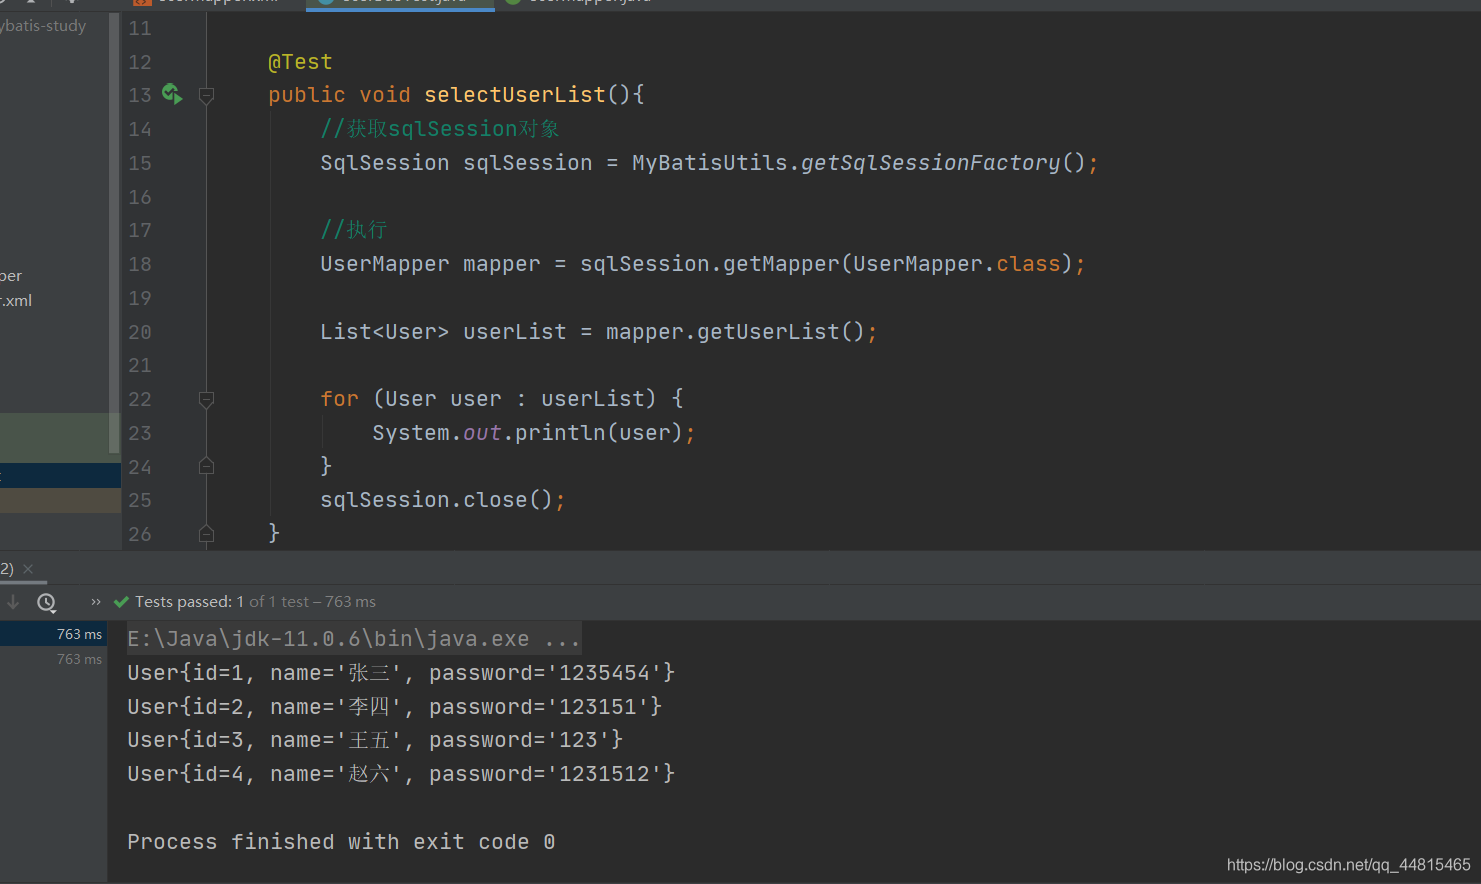The height and width of the screenshot is (884, 1481).
Task: Select the run tab labeled "2)"
Action: 7,568
